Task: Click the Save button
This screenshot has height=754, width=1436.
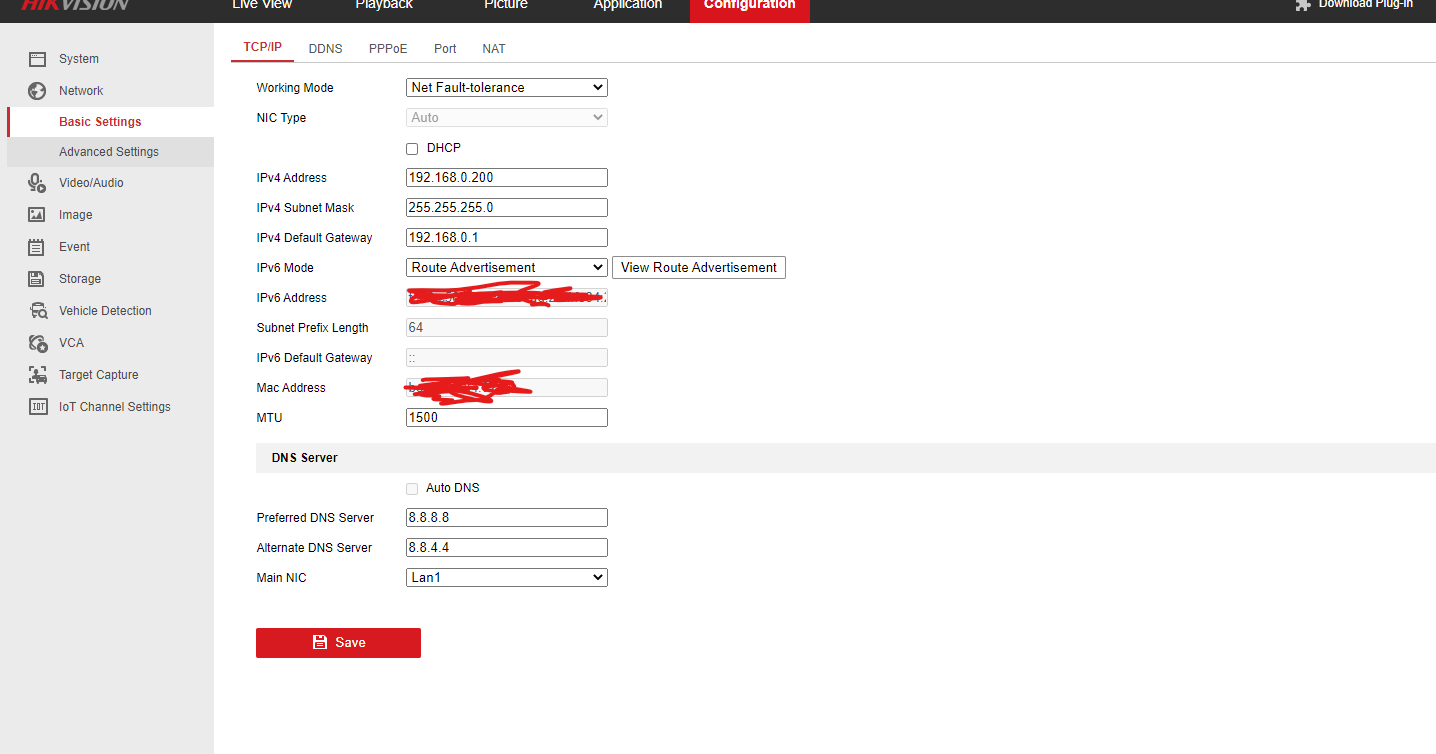Action: (338, 642)
